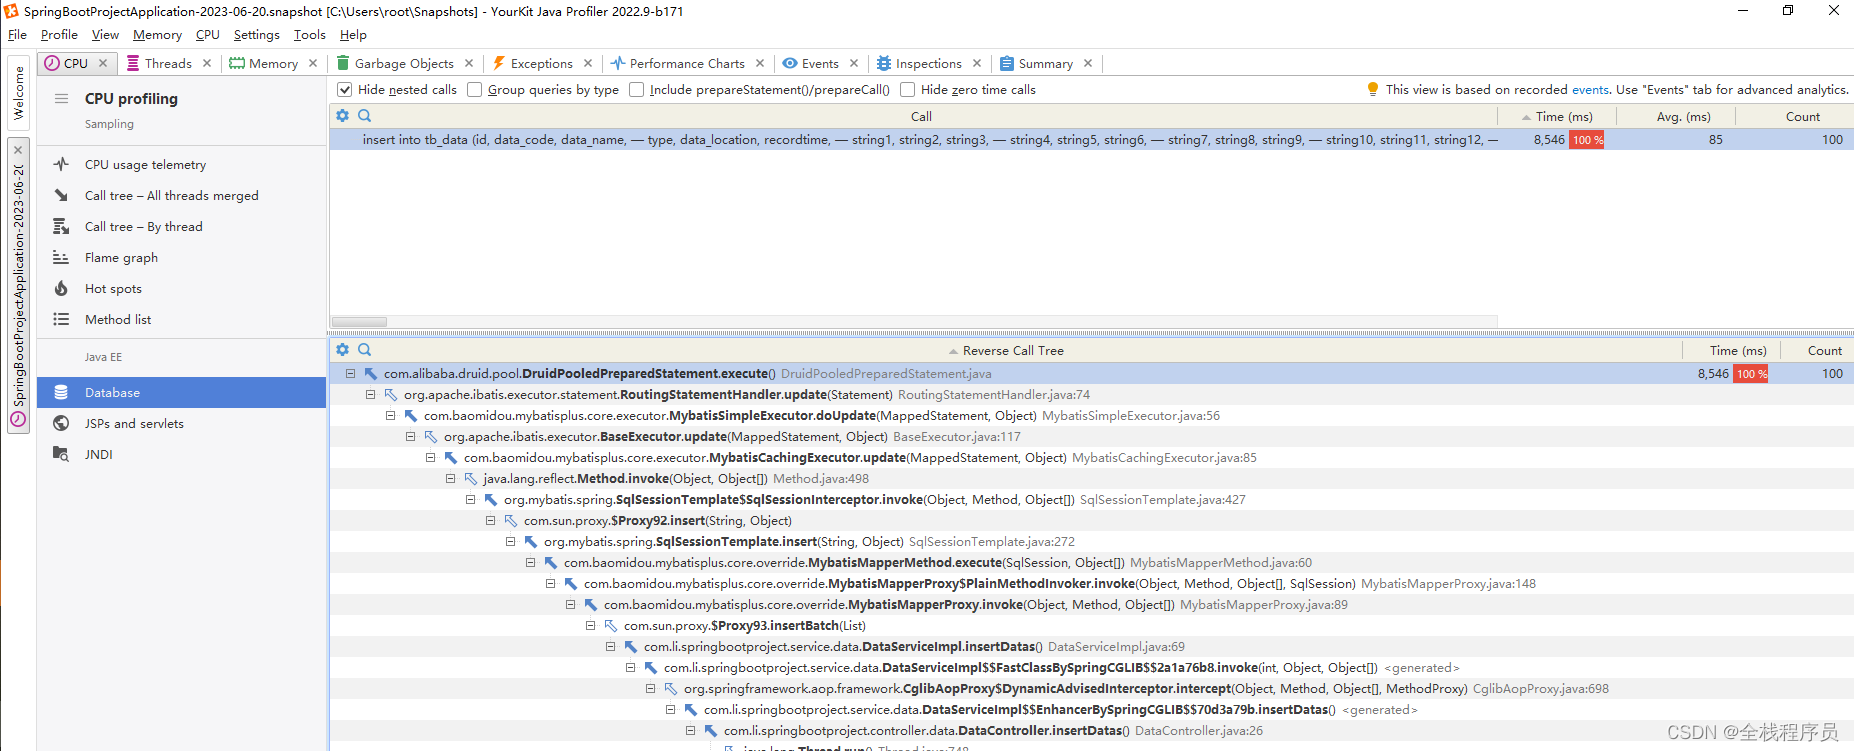Click search magnifier in the Call table
The image size is (1854, 751).
point(365,116)
